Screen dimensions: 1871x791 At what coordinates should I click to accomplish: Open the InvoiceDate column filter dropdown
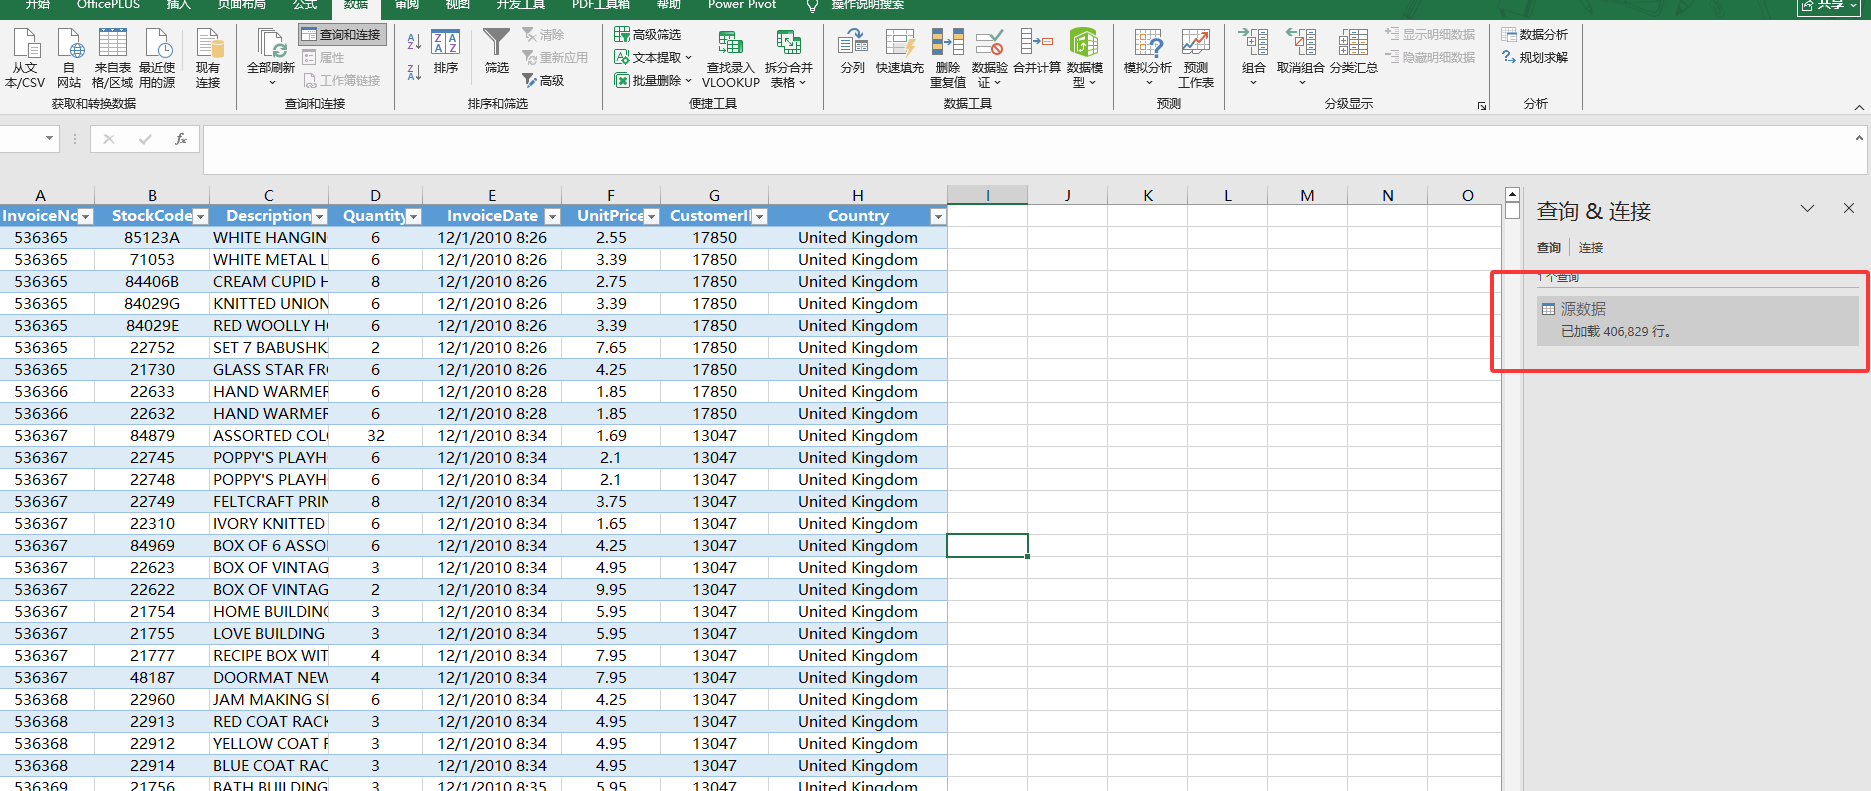click(x=552, y=217)
